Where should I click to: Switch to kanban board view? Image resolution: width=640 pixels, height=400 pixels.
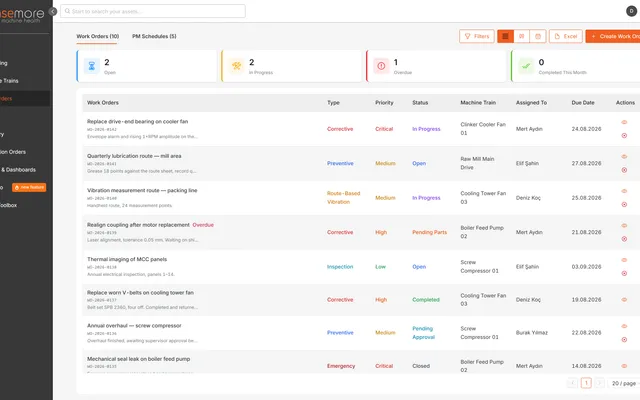pyautogui.click(x=522, y=36)
